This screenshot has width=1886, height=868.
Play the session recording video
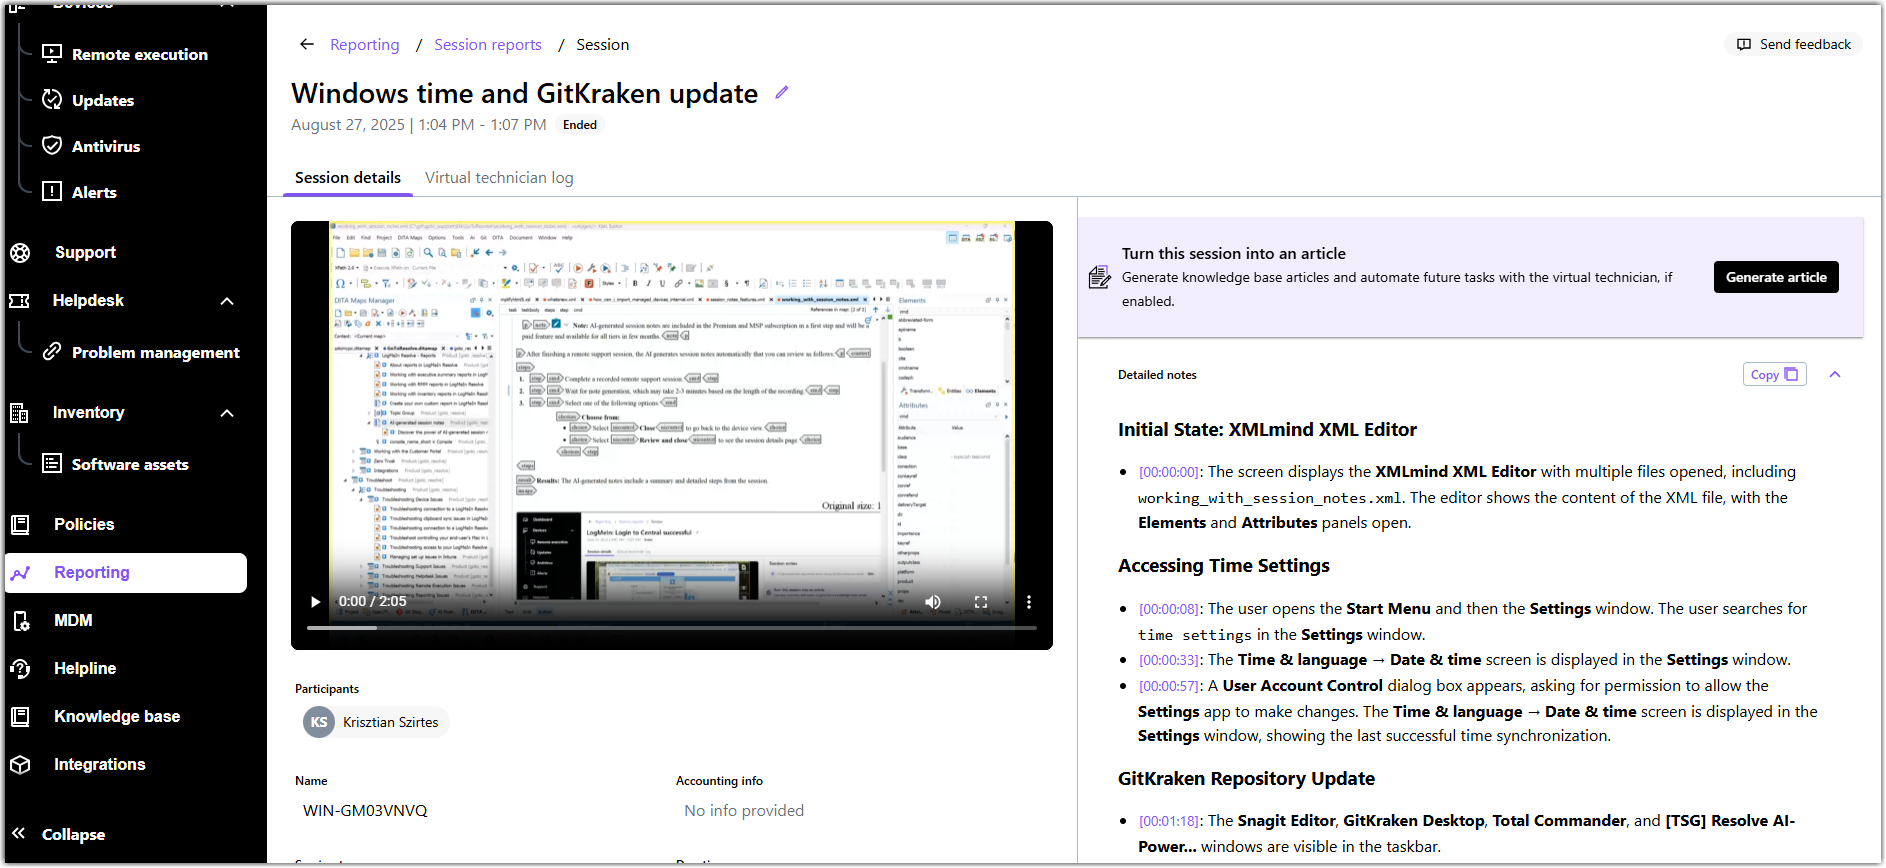click(x=315, y=602)
